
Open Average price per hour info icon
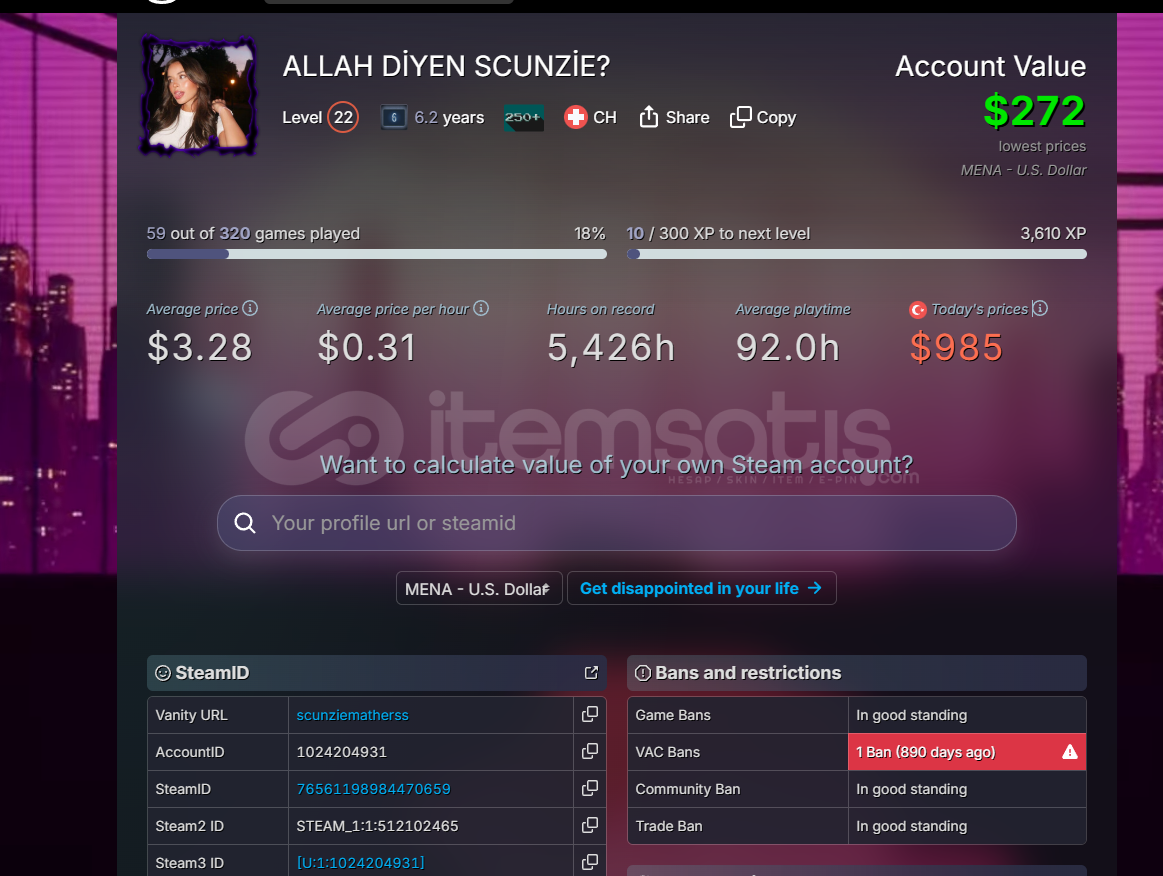point(481,308)
